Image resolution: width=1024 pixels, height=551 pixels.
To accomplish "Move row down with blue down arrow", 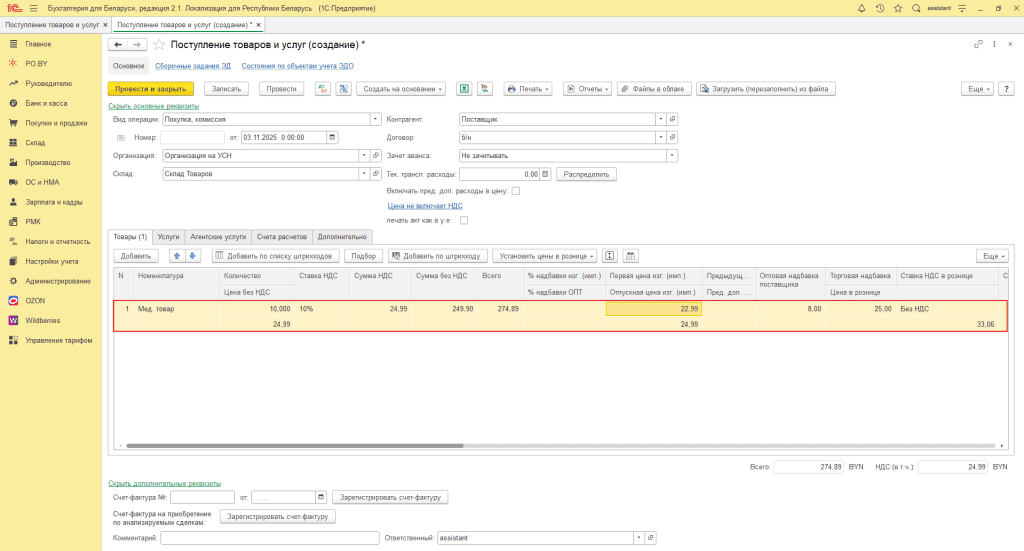I will coord(193,256).
